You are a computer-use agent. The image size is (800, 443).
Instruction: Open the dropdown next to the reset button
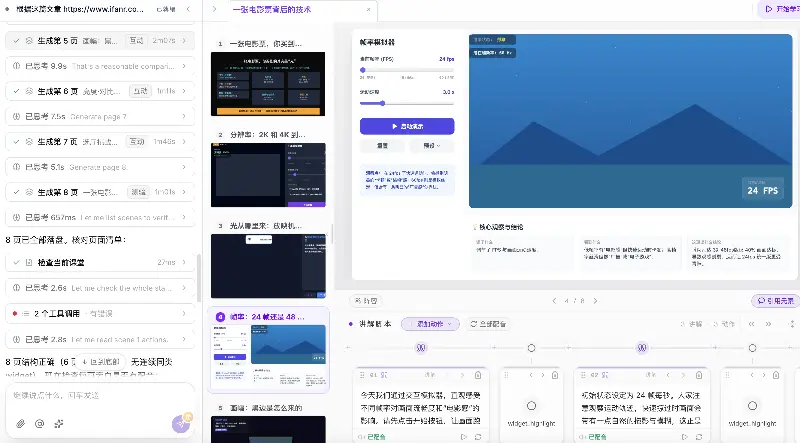[x=432, y=145]
